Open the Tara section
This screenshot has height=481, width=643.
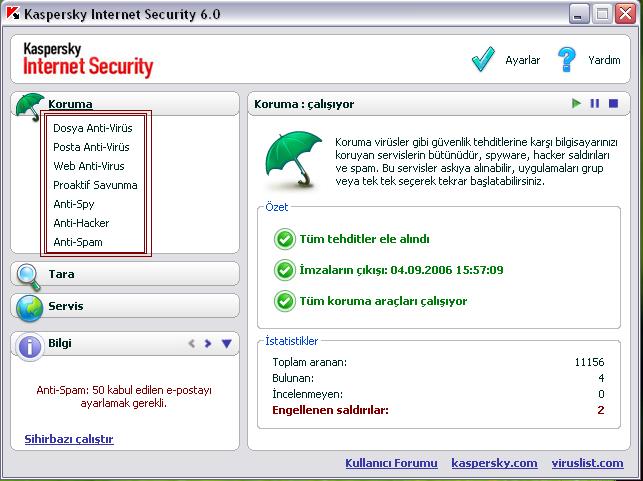click(x=62, y=274)
